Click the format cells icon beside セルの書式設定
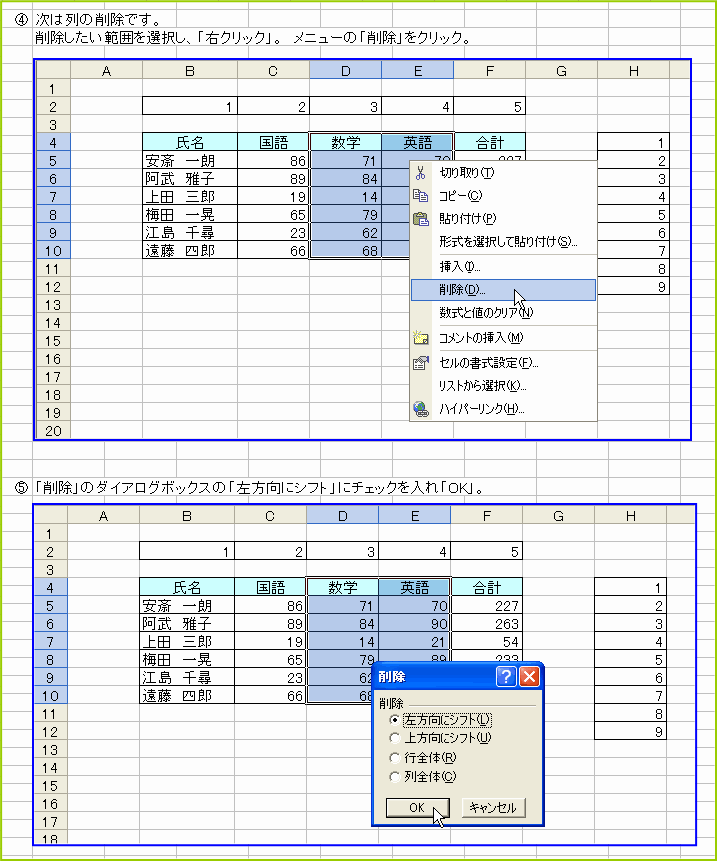Screen dimensions: 717x861 click(421, 363)
